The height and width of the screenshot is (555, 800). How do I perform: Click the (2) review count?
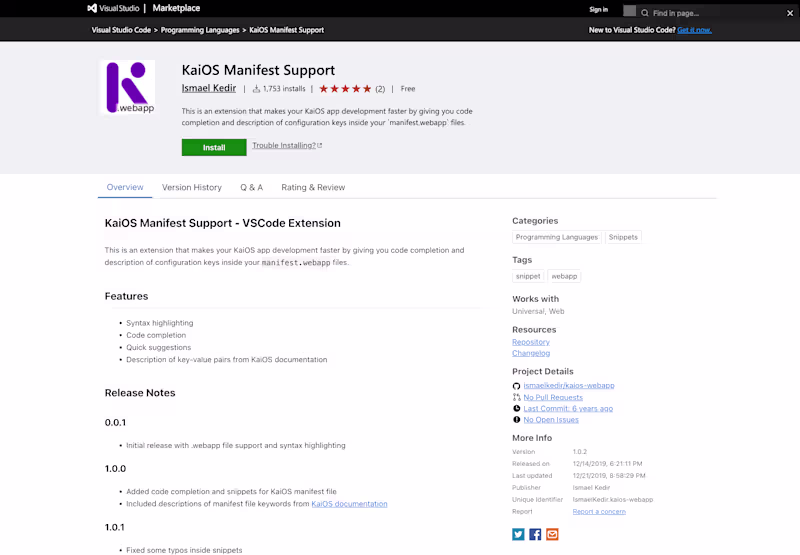coord(380,89)
